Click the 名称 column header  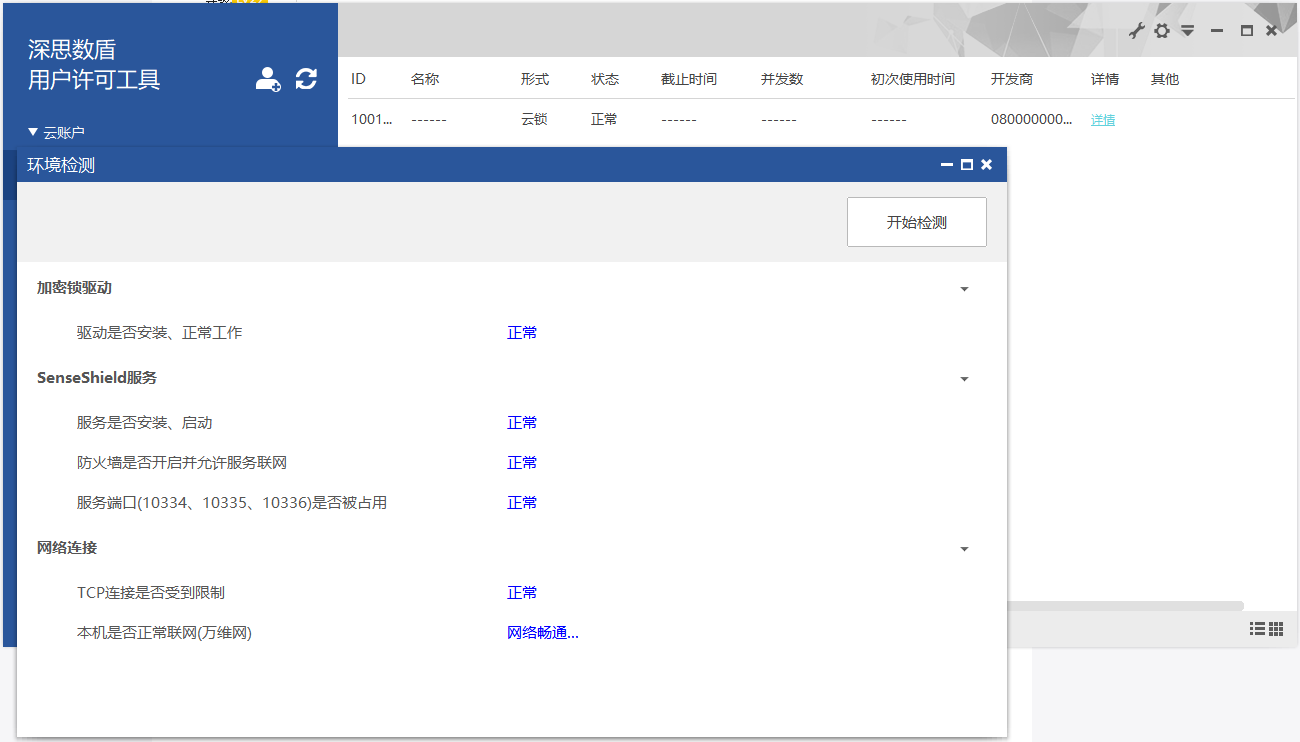(x=425, y=79)
